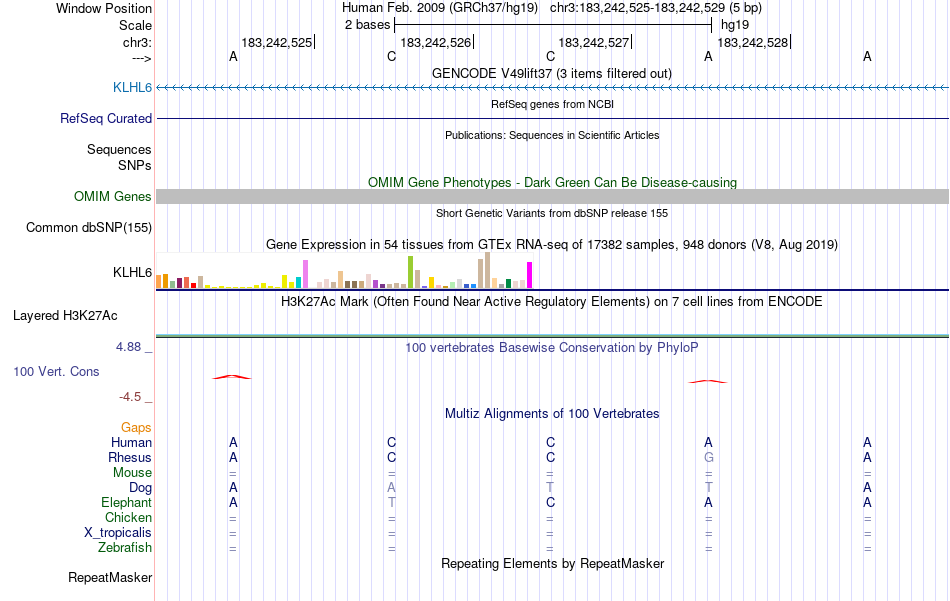This screenshot has width=950, height=601.
Task: Click the gray OMIM Genes bar
Action: click(552, 196)
